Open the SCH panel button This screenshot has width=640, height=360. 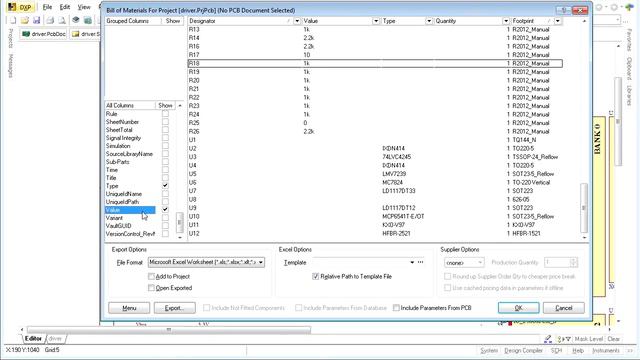pos(556,351)
